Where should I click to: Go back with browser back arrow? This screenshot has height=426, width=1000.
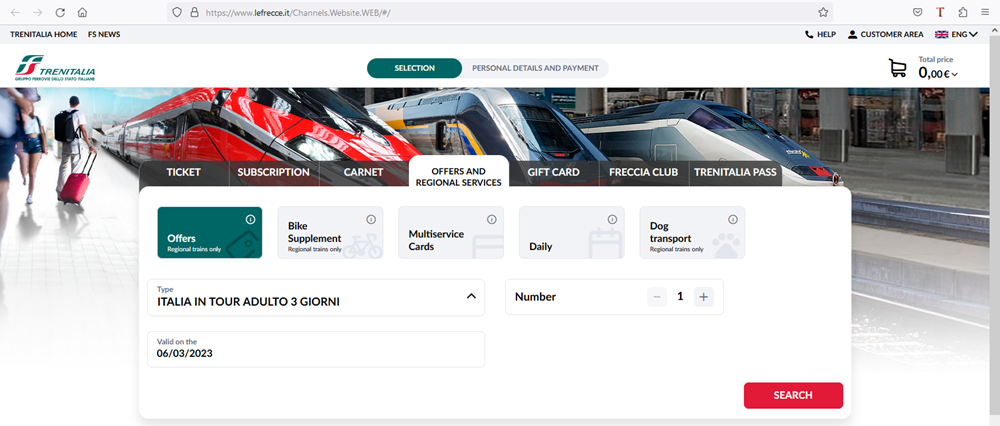click(15, 12)
